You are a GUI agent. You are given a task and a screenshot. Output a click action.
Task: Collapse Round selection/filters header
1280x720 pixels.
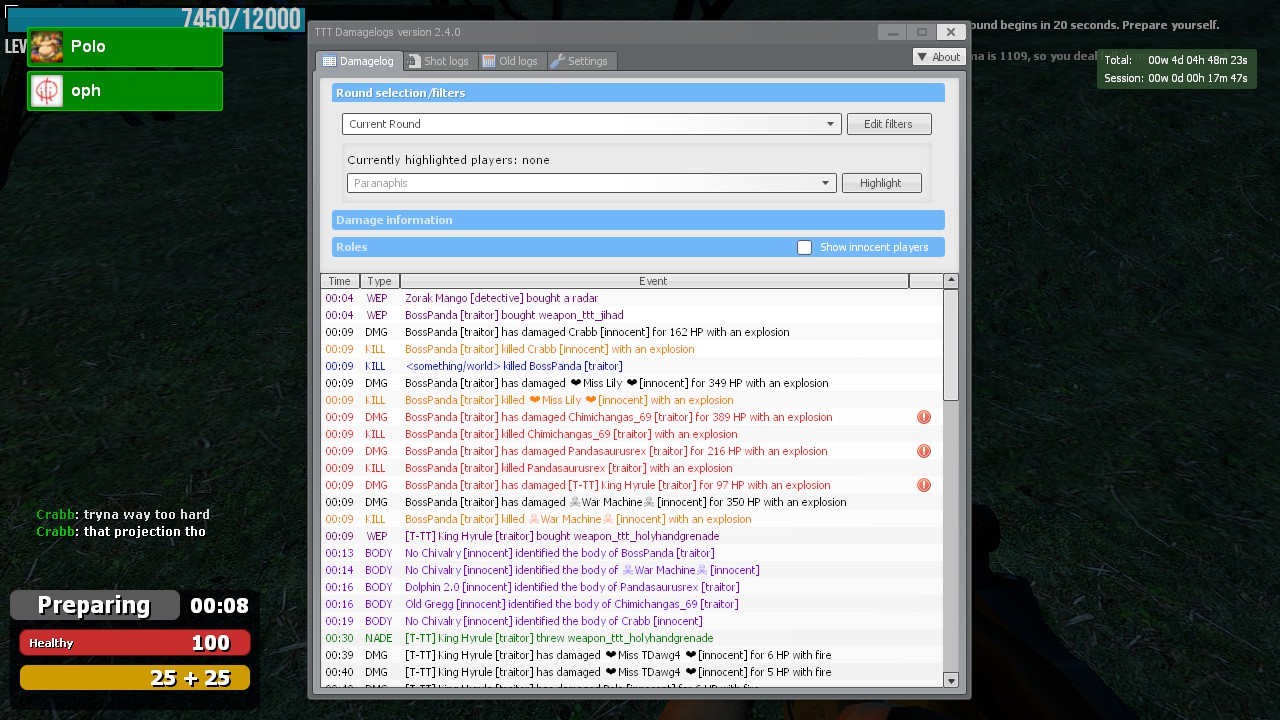coord(638,93)
